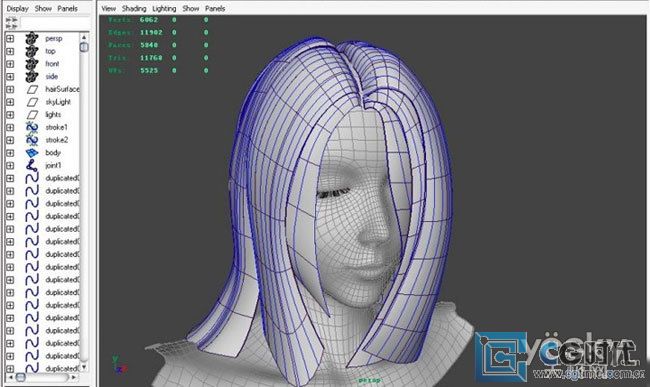Select stroke2 in the outliner
This screenshot has width=650, height=387.
pyautogui.click(x=56, y=140)
